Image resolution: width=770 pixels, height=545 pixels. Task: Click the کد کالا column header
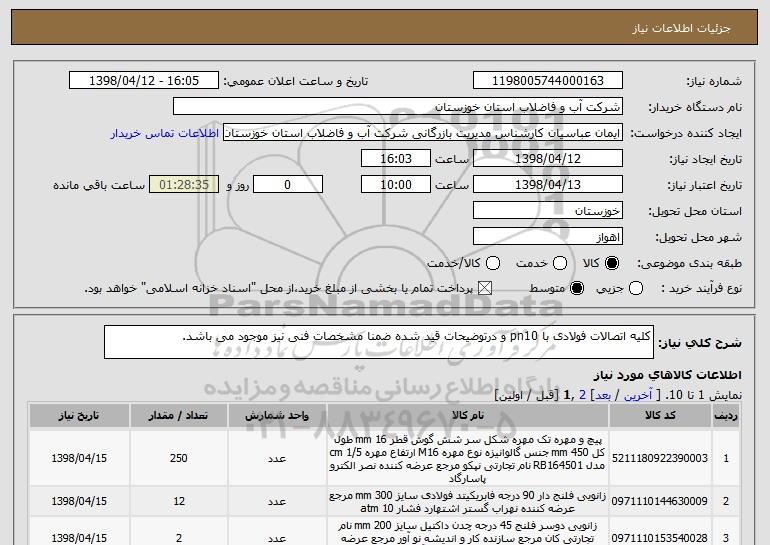point(660,416)
